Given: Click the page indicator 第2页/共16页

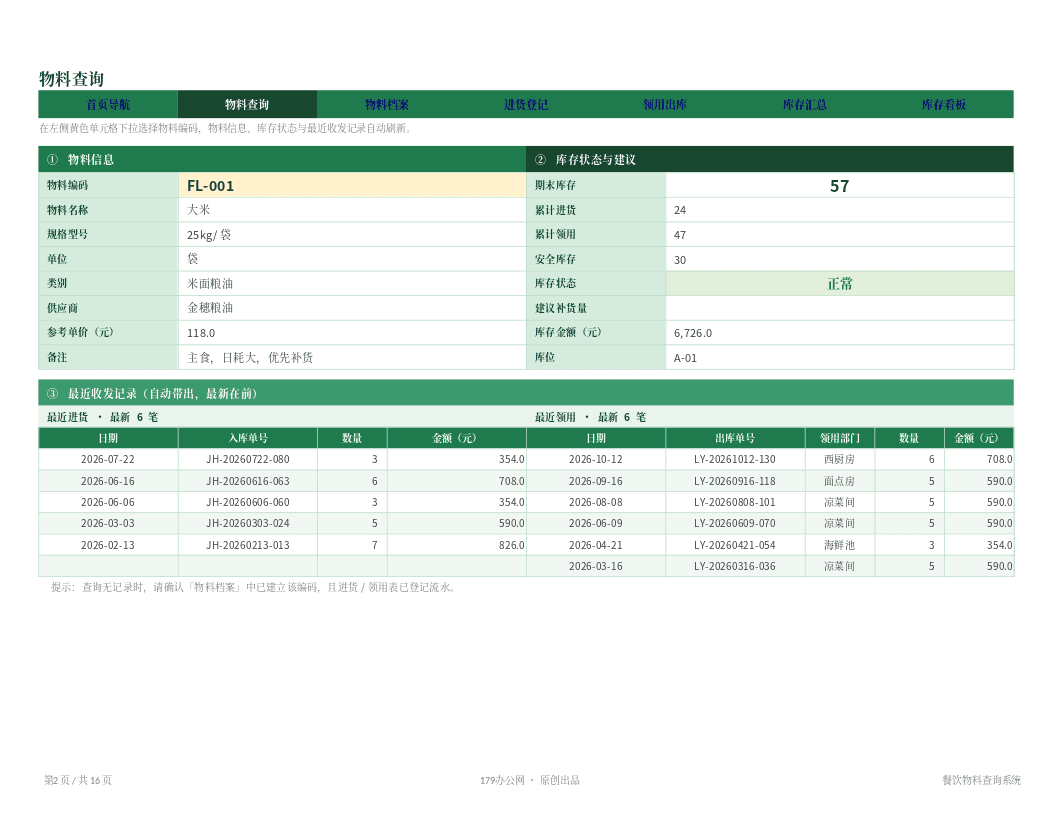Looking at the screenshot, I should (x=78, y=780).
